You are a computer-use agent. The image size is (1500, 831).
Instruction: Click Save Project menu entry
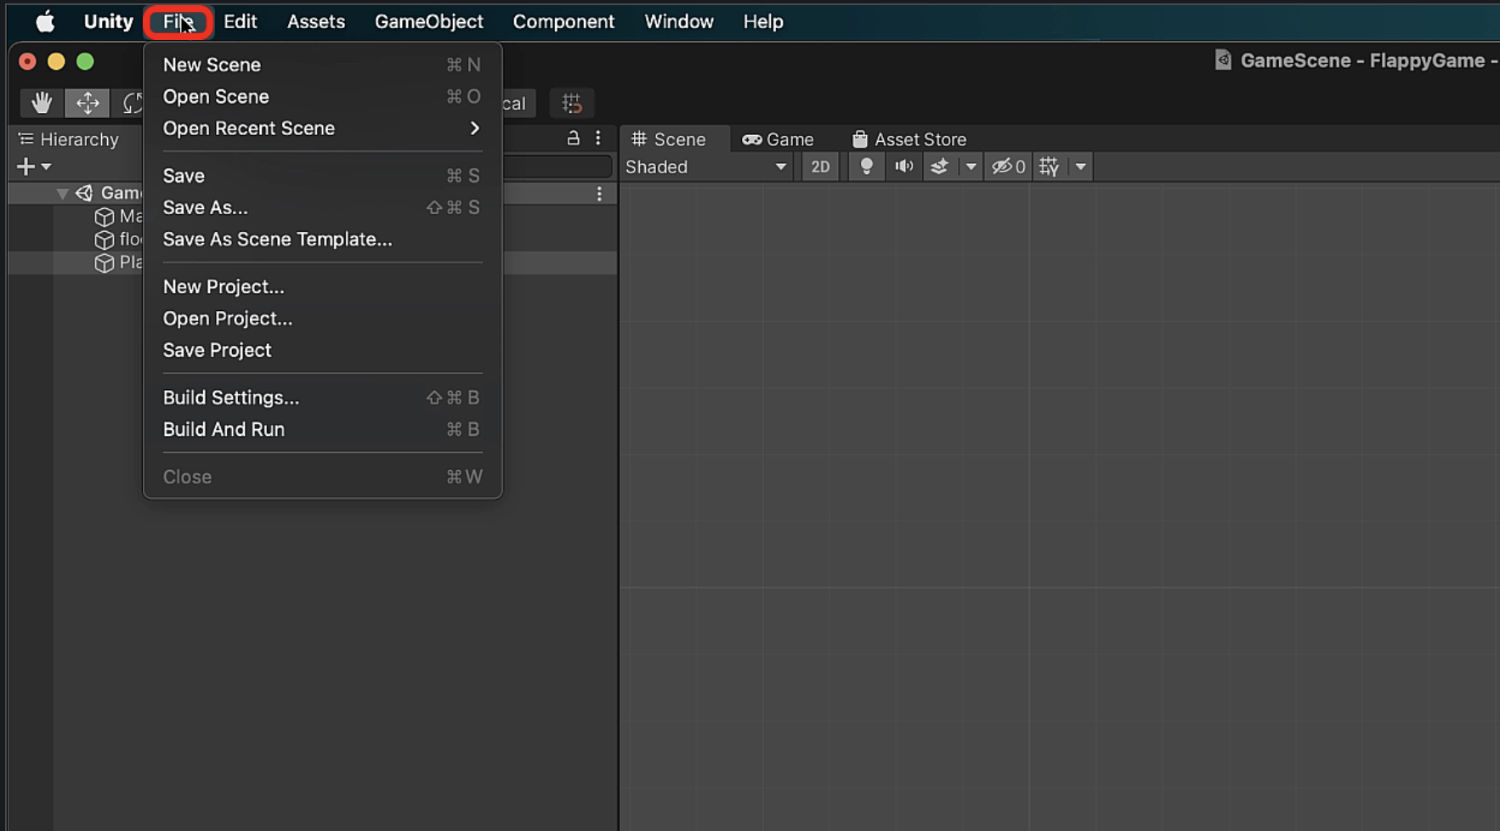coord(322,350)
